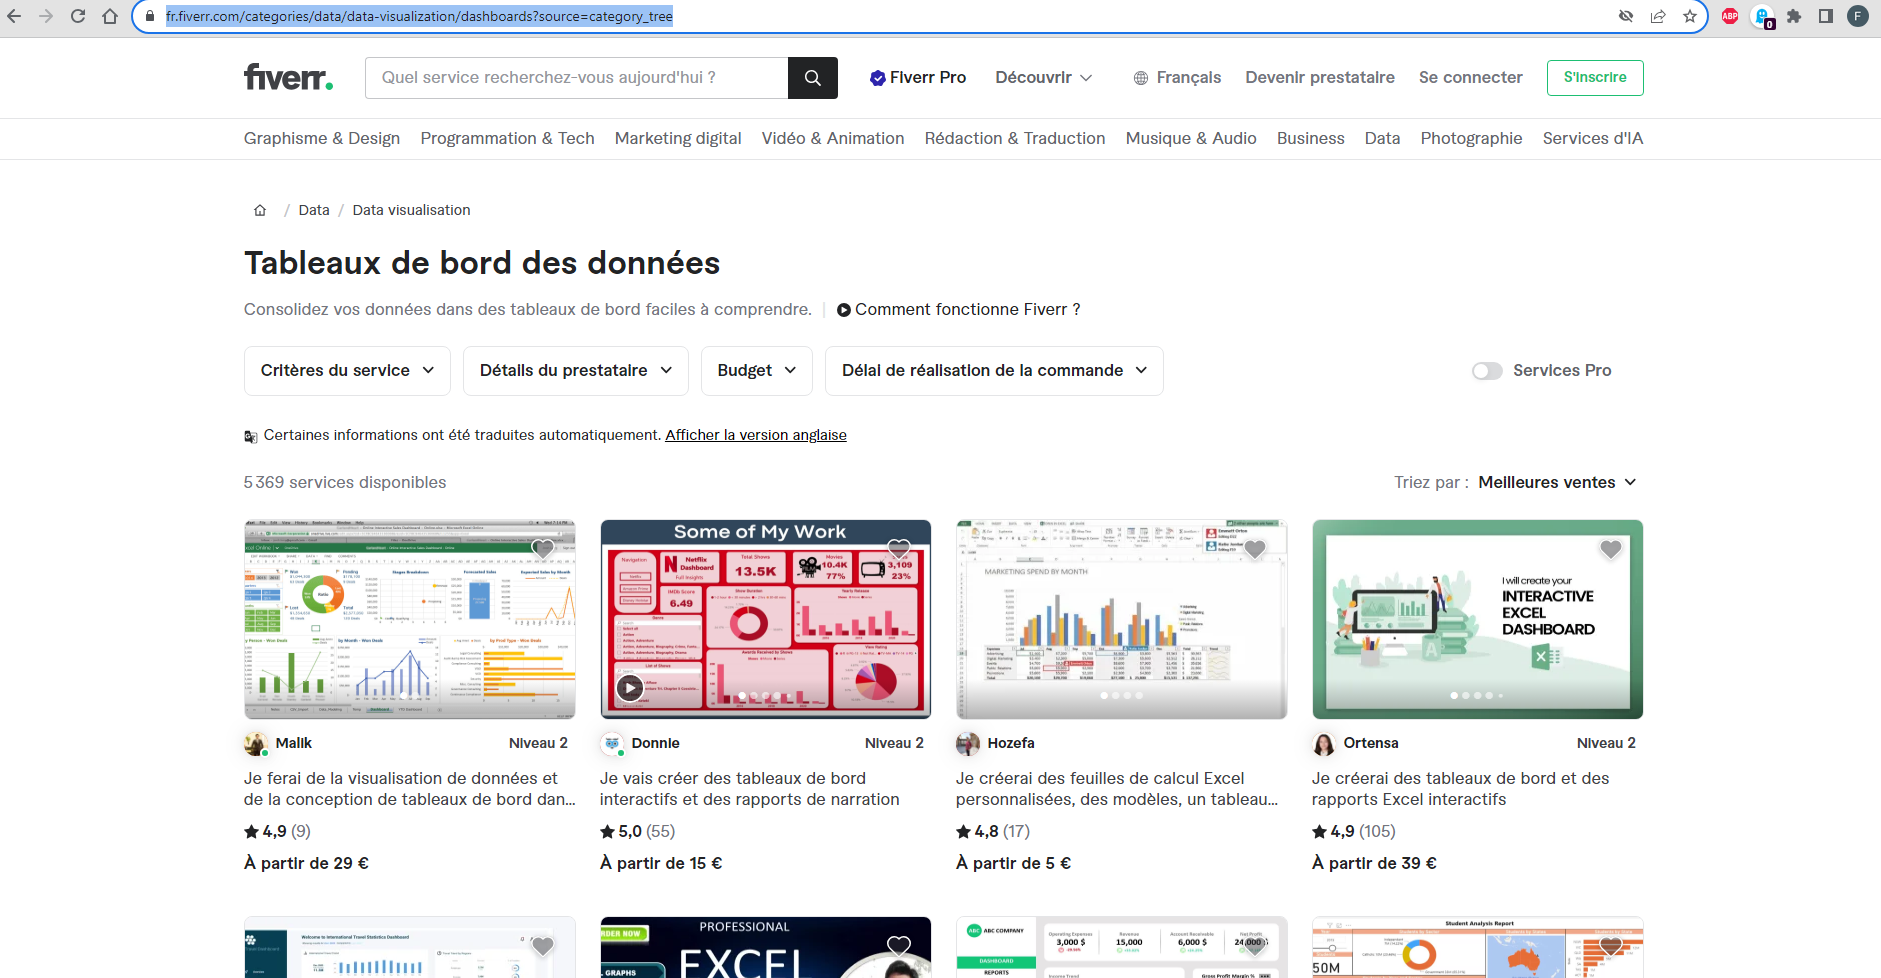Open the browser profile avatar F
Viewport: 1881px width, 978px height.
[x=1858, y=16]
